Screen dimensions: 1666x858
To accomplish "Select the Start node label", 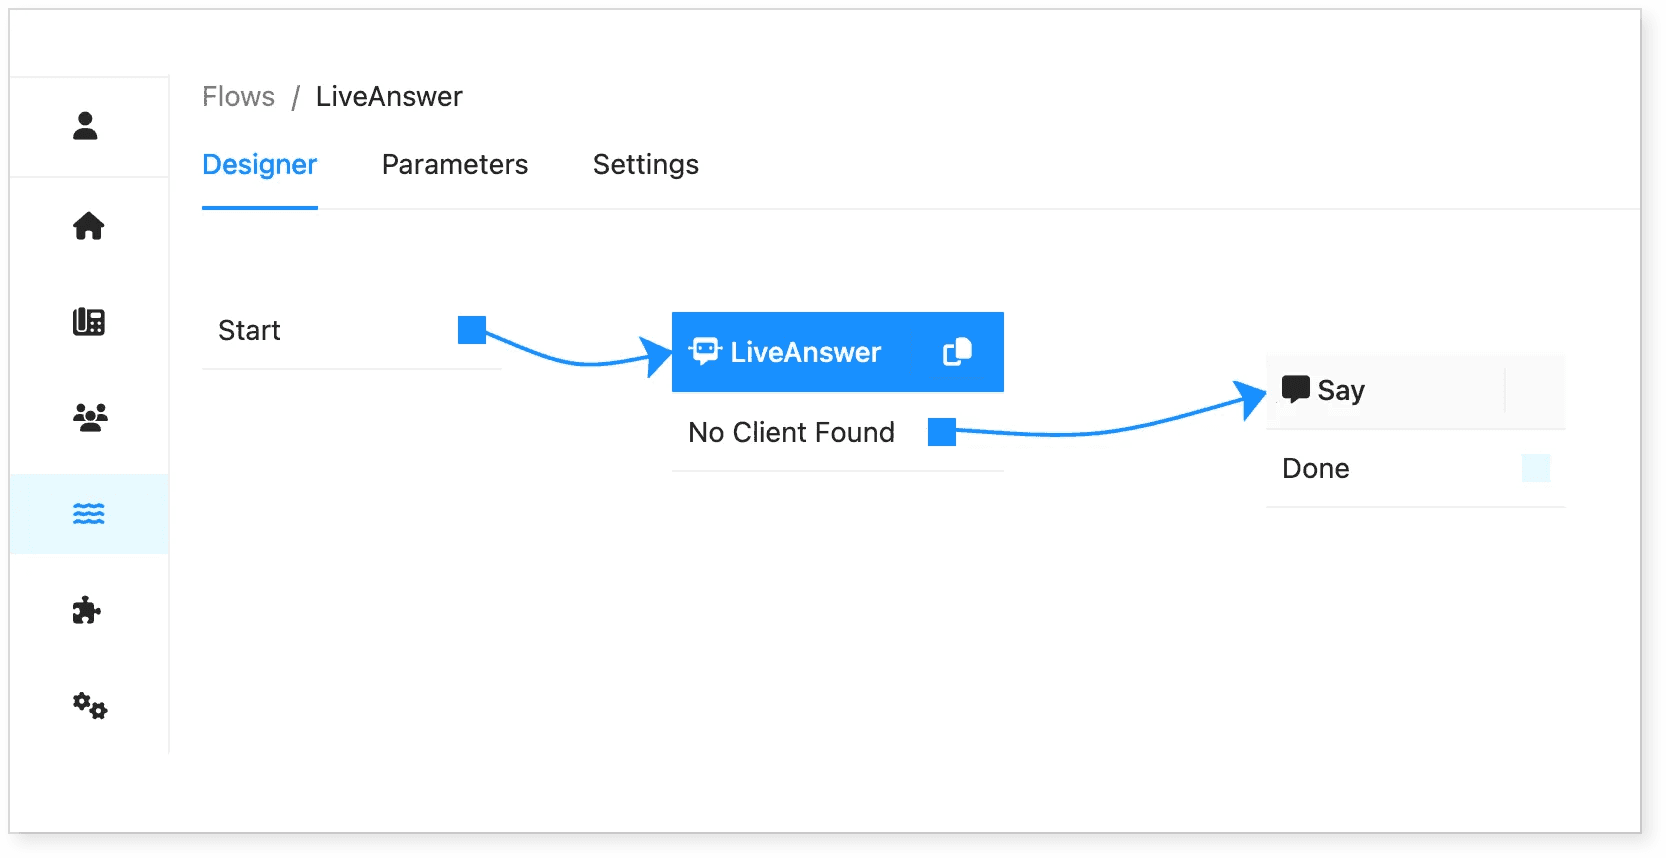I will click(249, 330).
